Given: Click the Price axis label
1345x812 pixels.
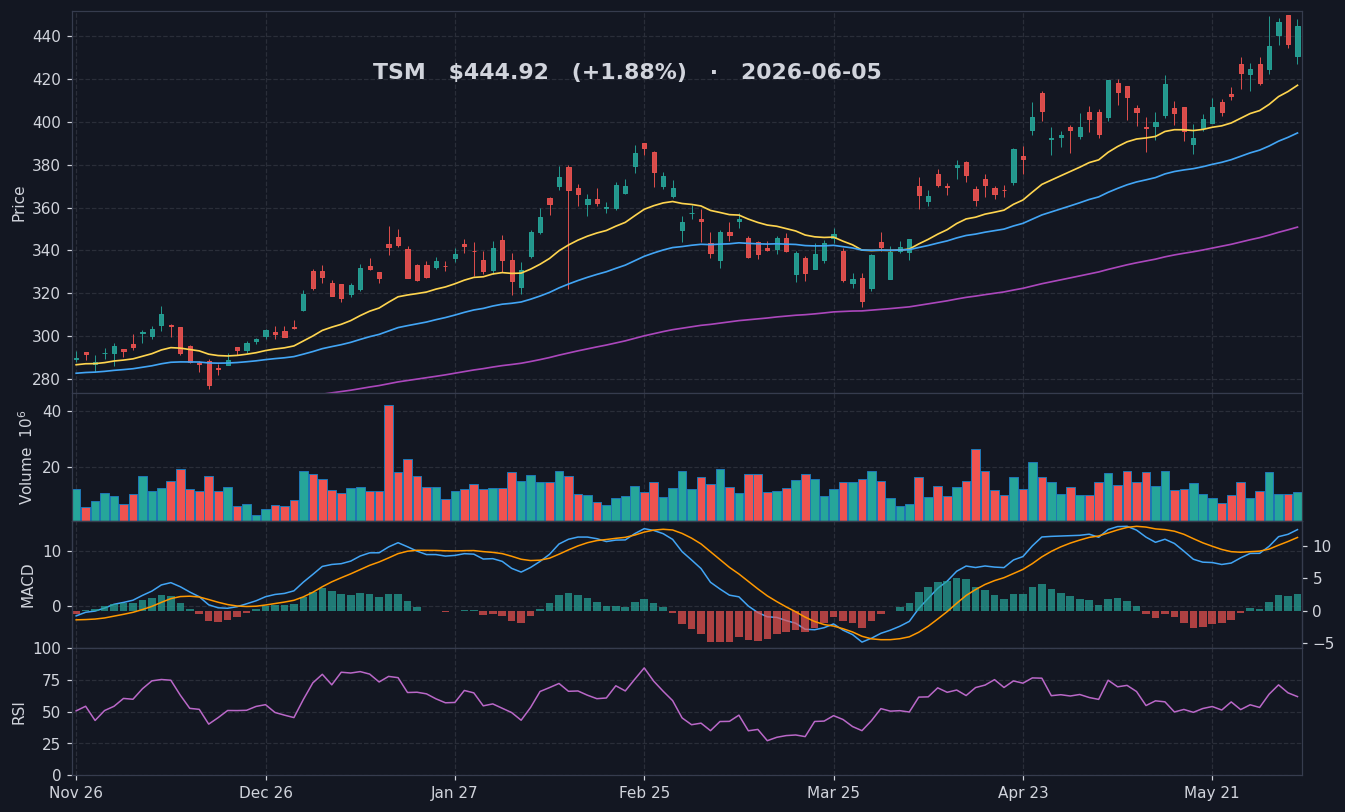Looking at the screenshot, I should pos(19,203).
